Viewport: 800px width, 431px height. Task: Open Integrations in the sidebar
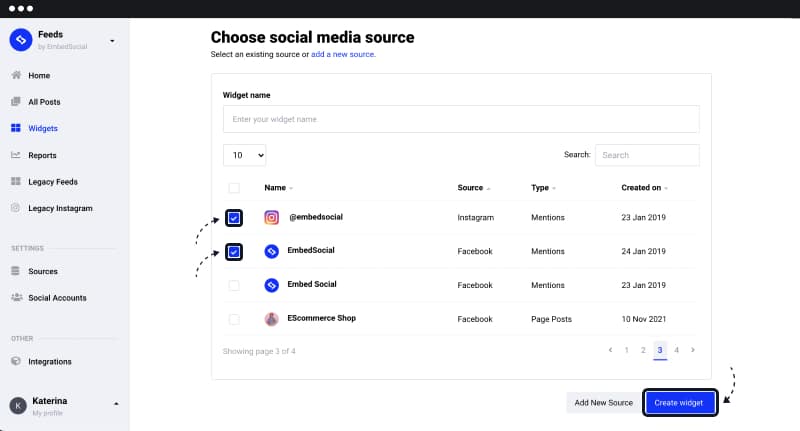click(x=50, y=362)
